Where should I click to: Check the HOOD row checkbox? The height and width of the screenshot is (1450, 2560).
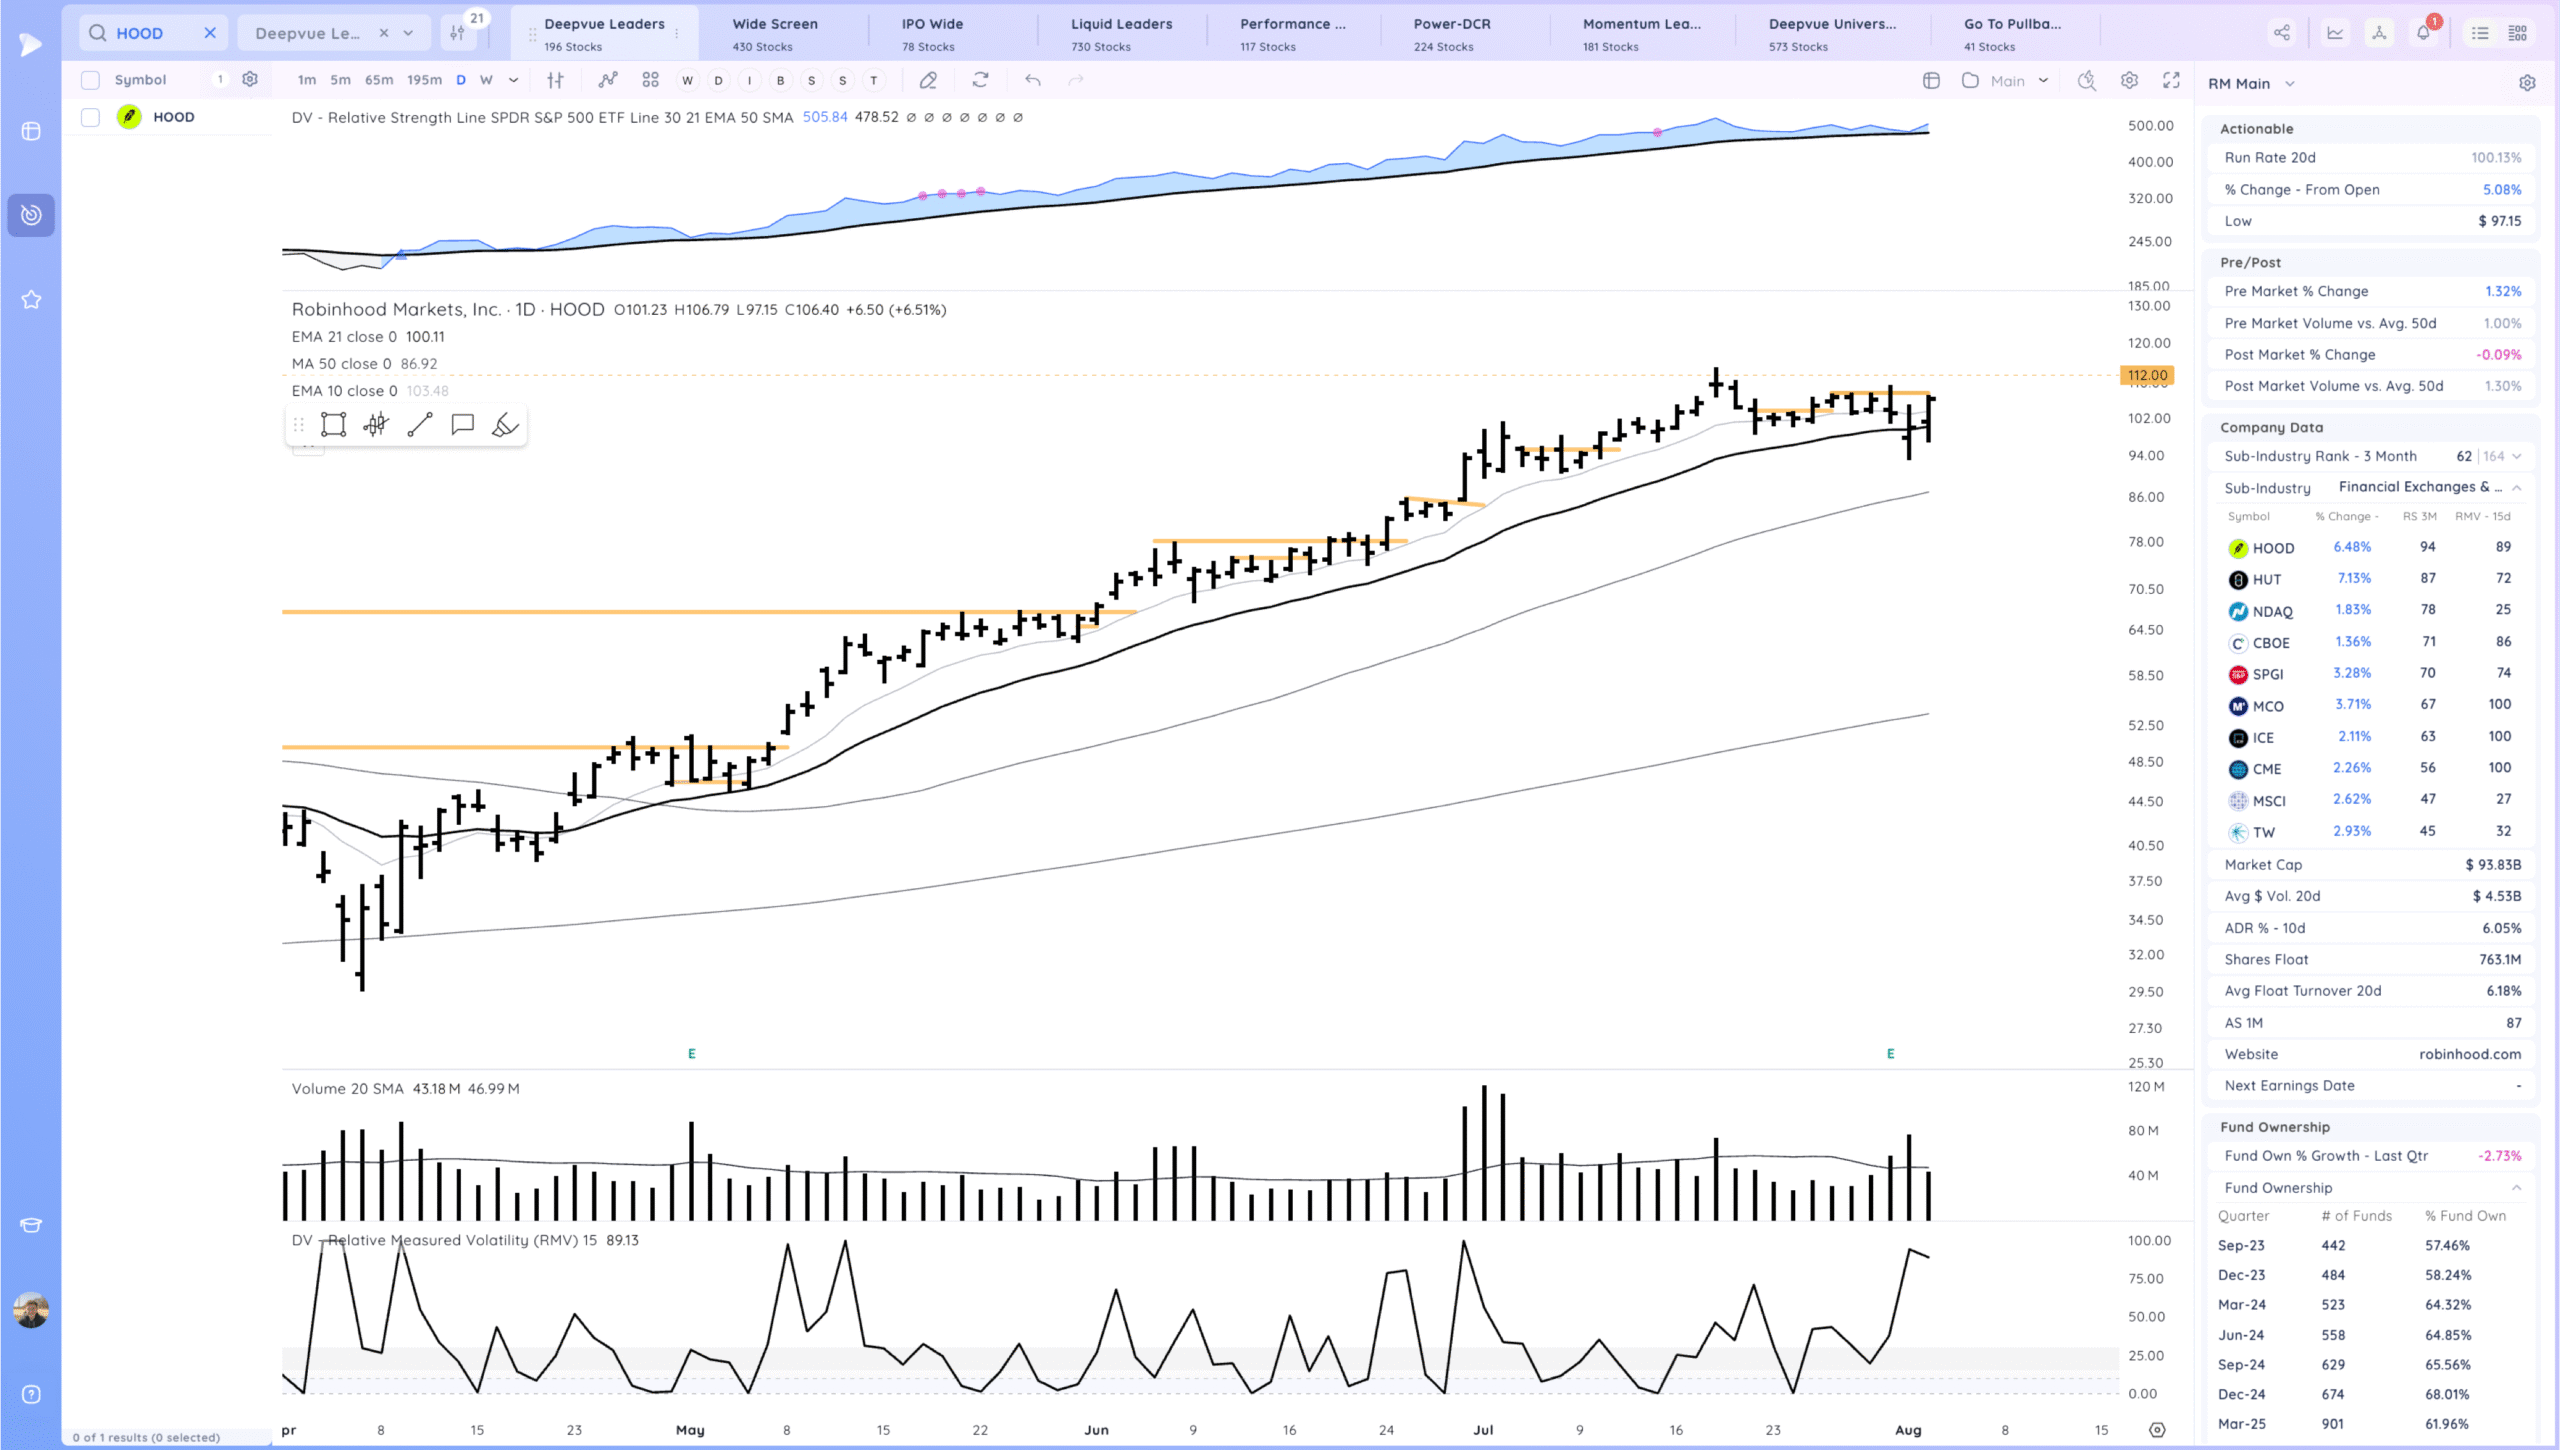point(91,117)
